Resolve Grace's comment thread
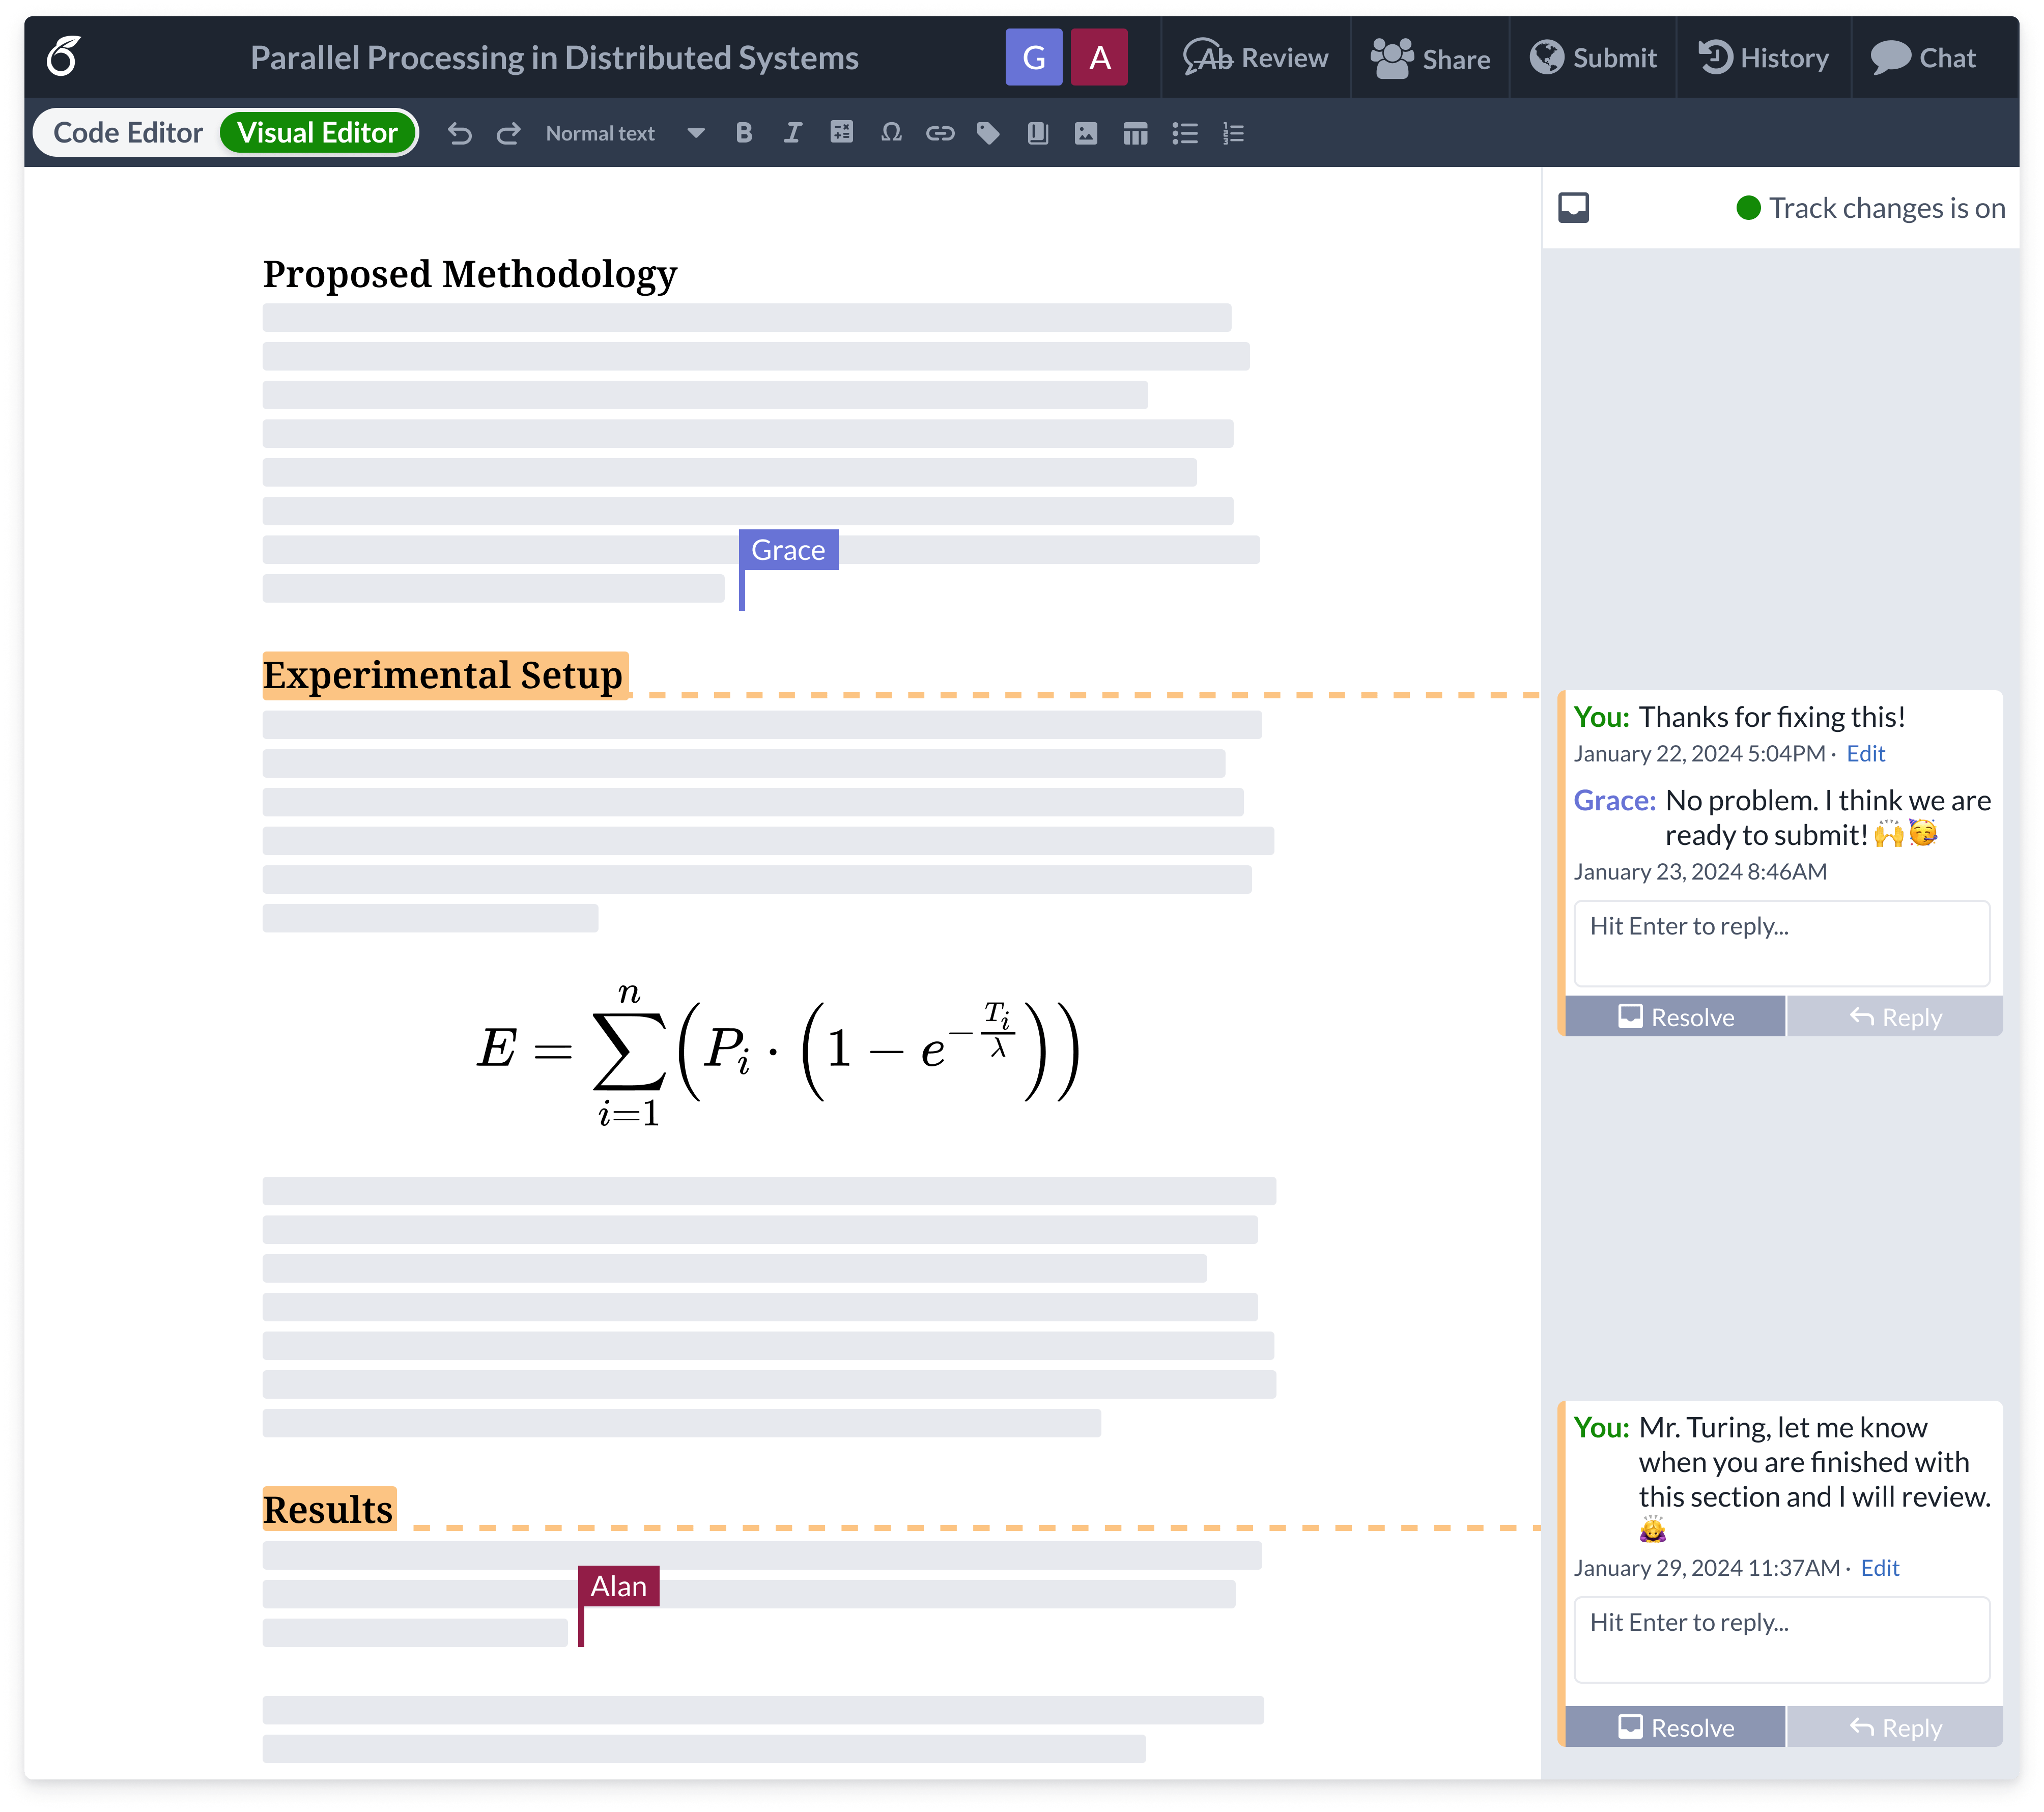Screen dimensions: 2044x1812 point(1674,1017)
